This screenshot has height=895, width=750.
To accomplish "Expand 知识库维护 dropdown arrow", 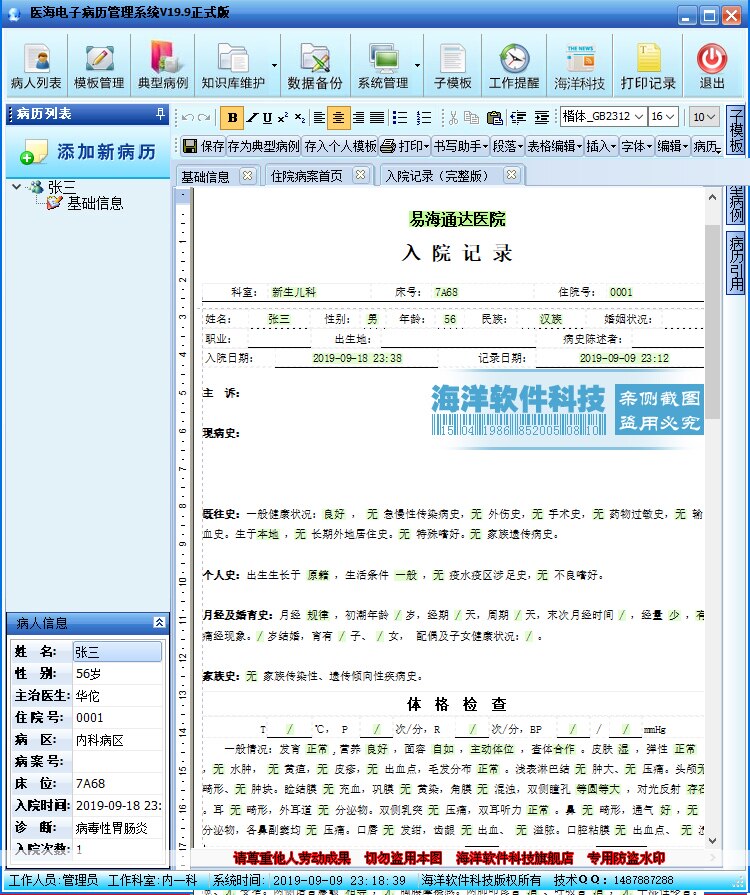I will [x=275, y=66].
